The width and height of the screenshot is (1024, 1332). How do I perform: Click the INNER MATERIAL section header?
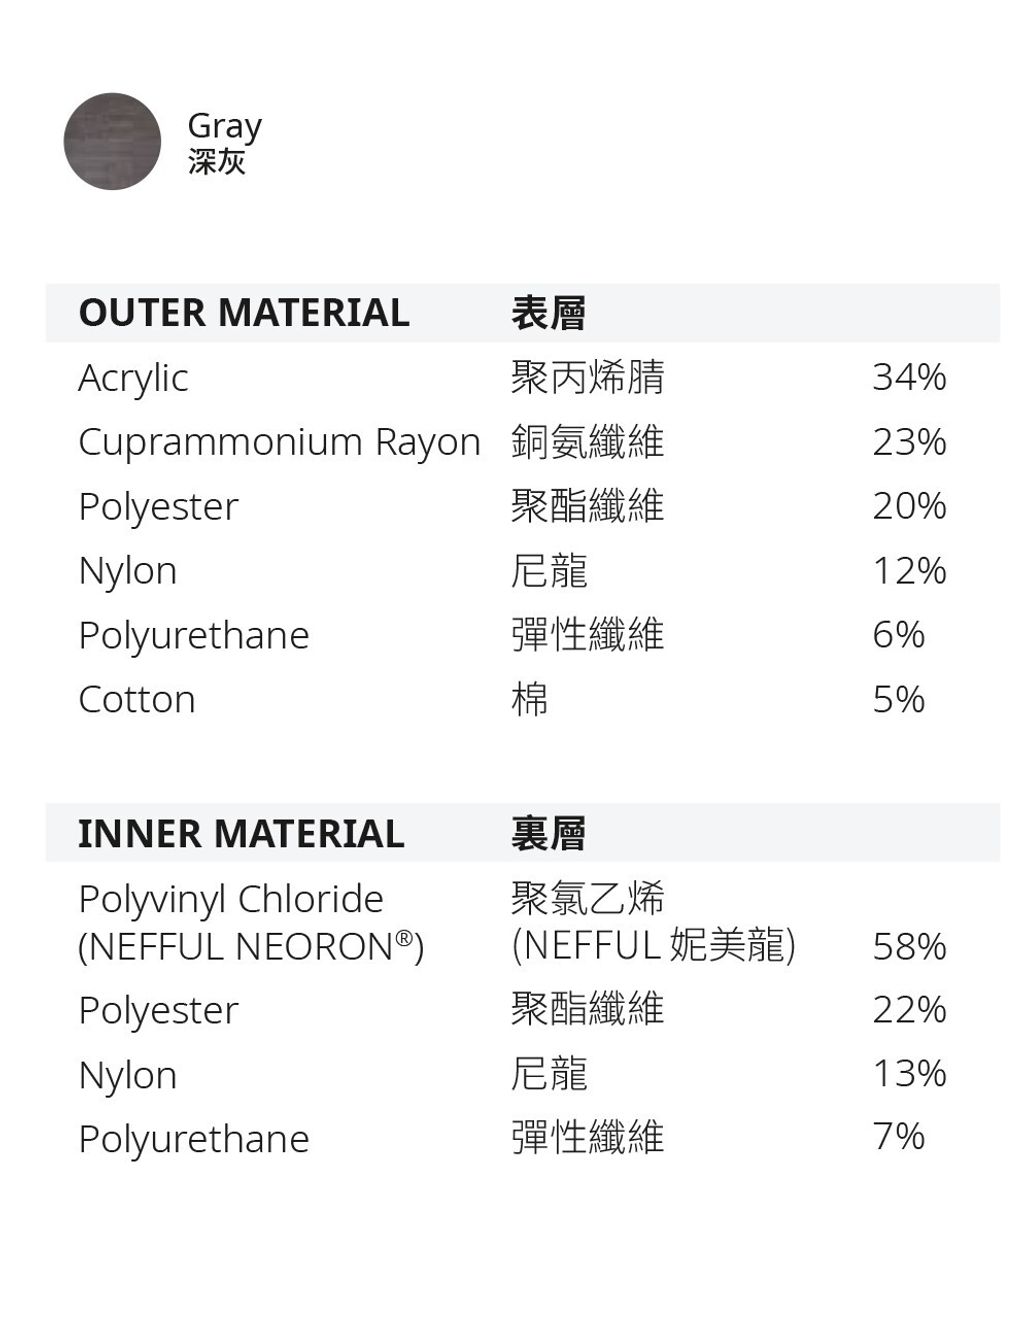point(241,834)
